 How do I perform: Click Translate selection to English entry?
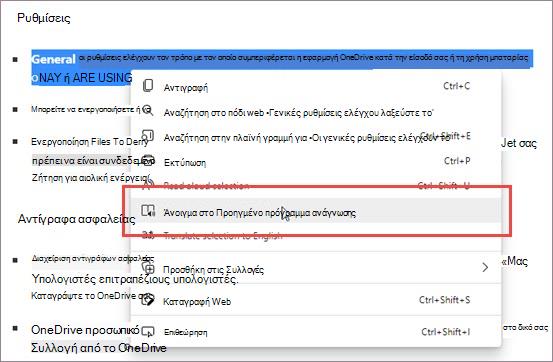coord(316,236)
